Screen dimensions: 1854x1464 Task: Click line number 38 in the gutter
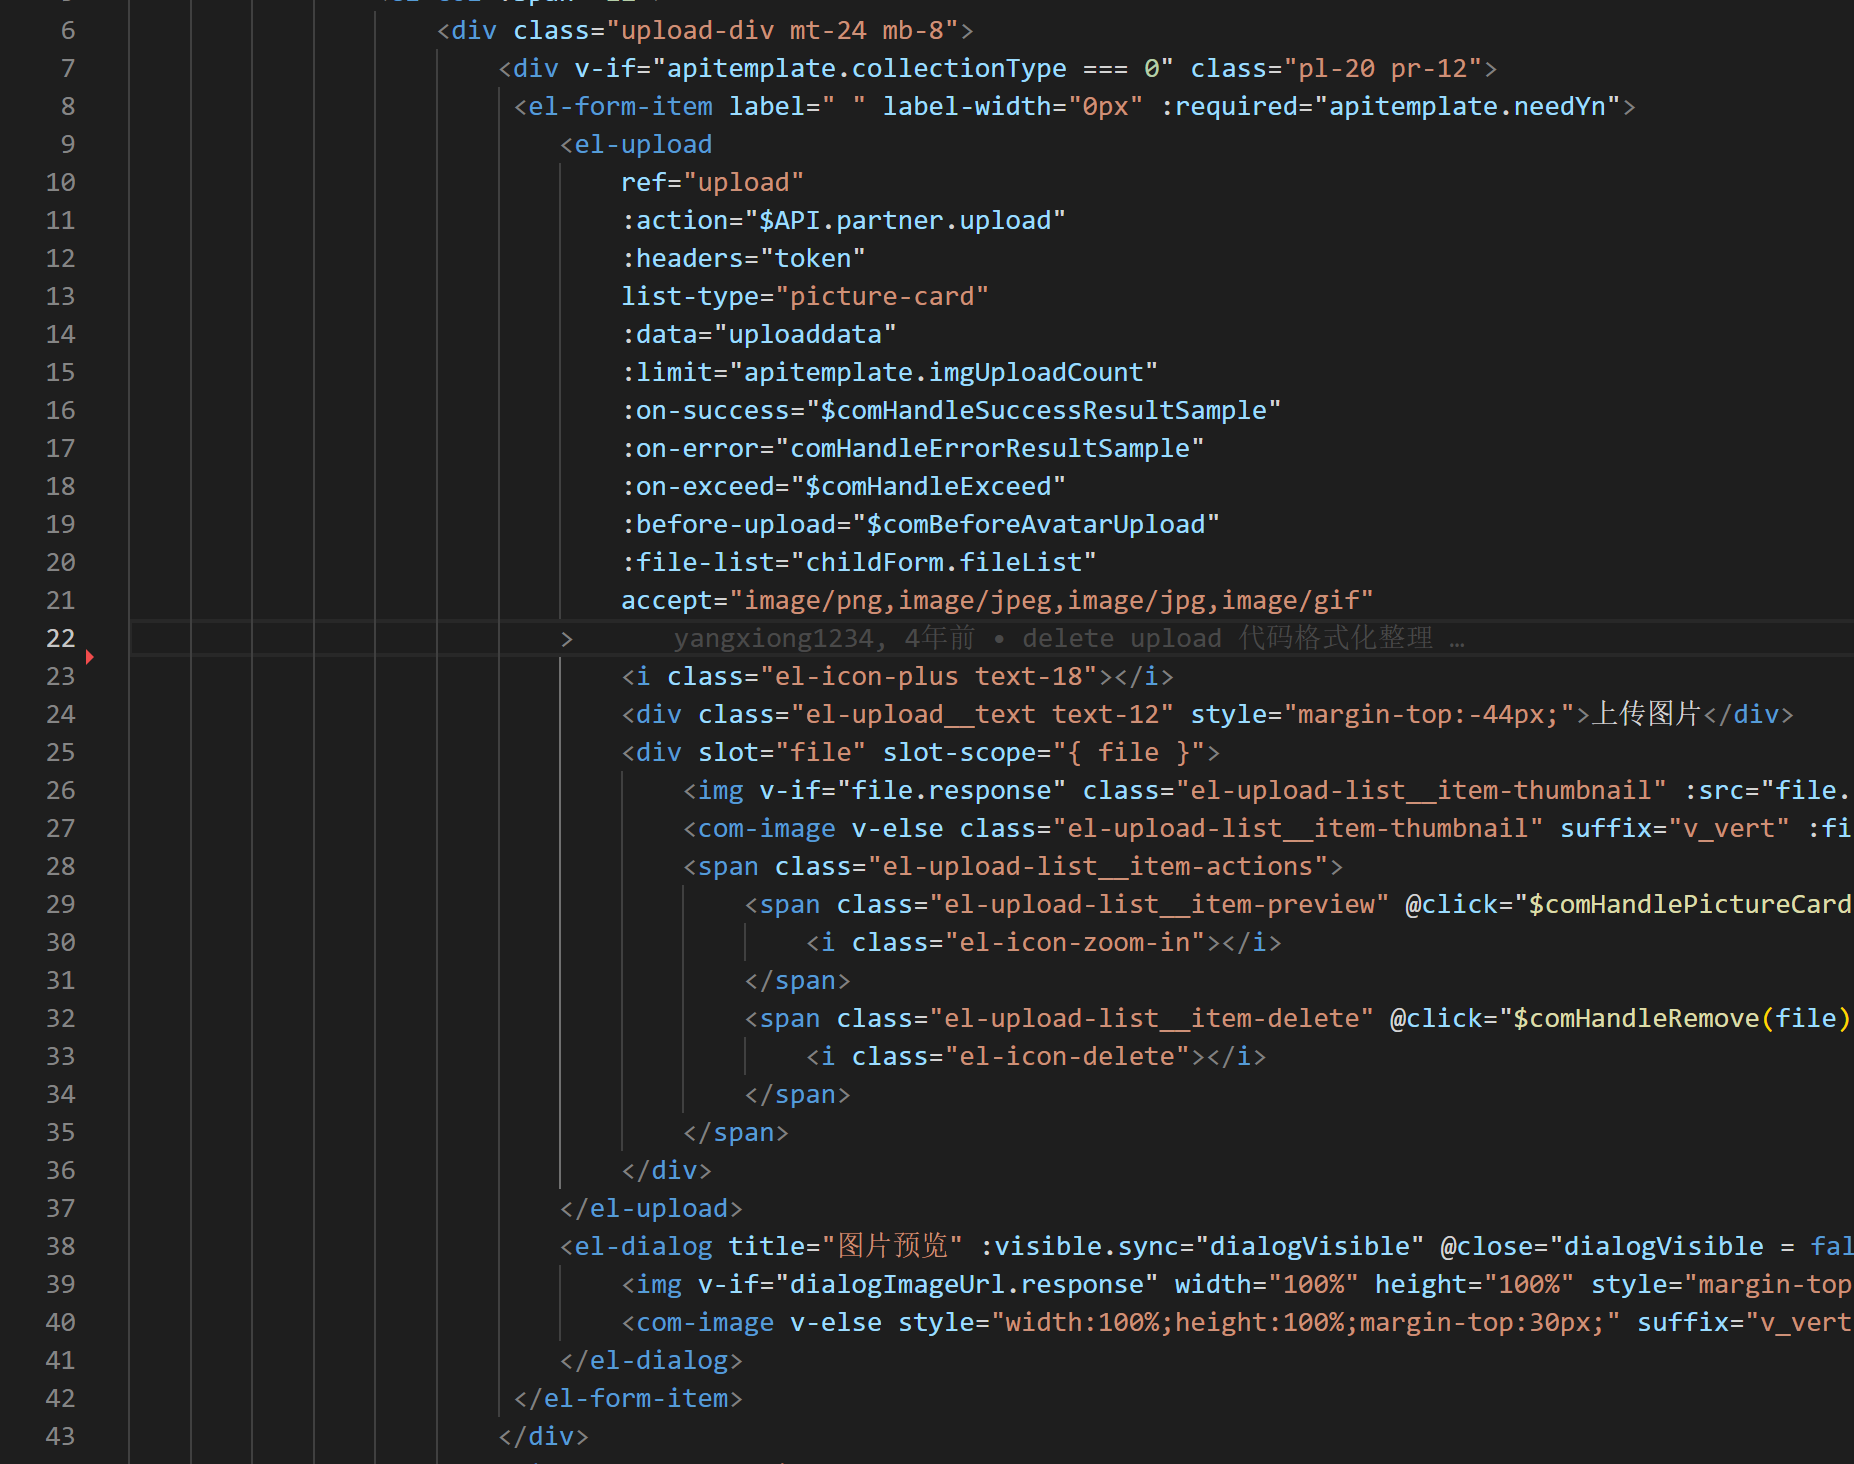click(x=60, y=1246)
